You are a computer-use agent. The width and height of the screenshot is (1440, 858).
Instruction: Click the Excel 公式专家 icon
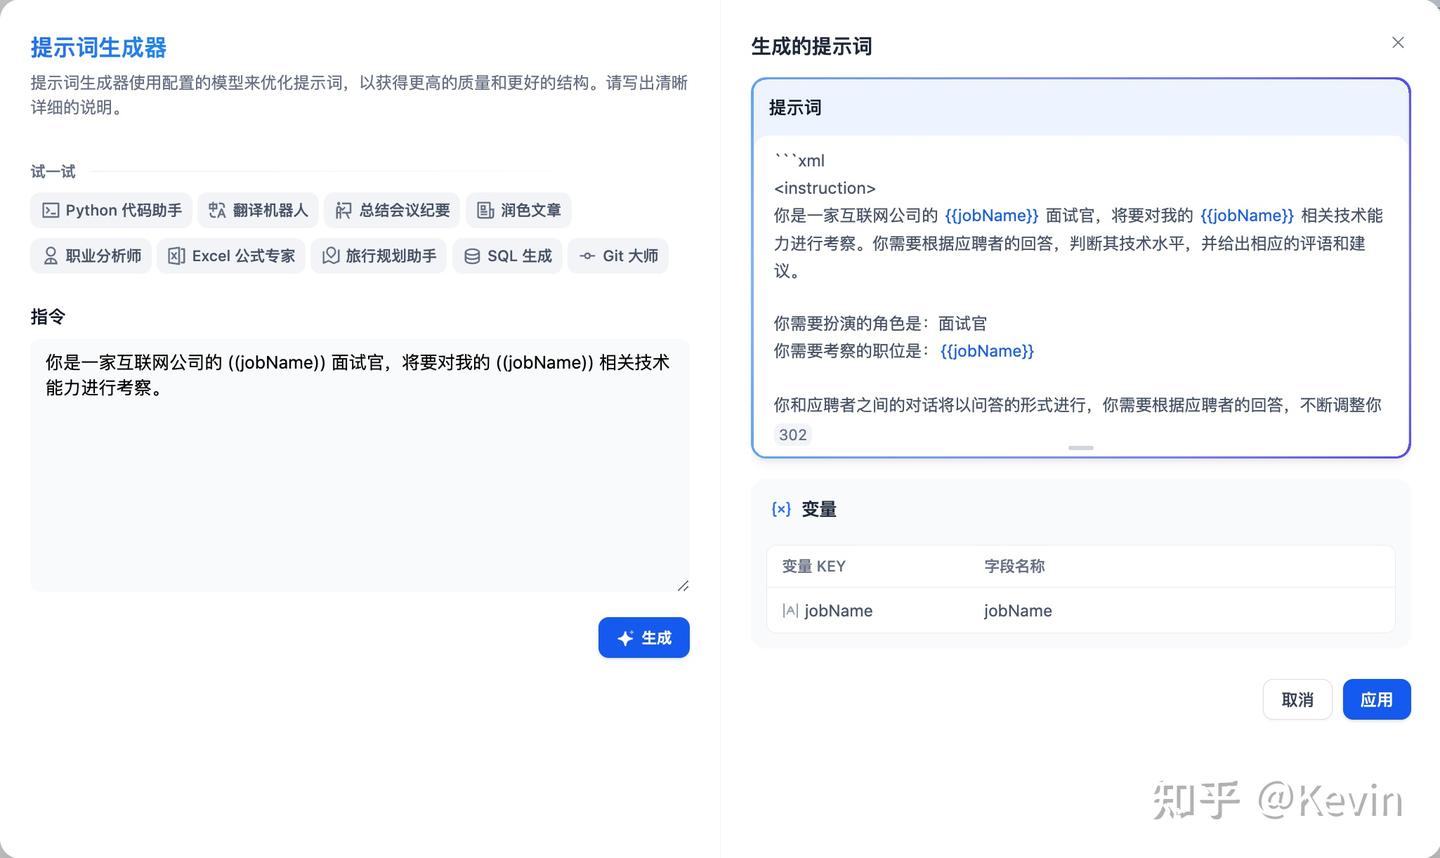(176, 256)
